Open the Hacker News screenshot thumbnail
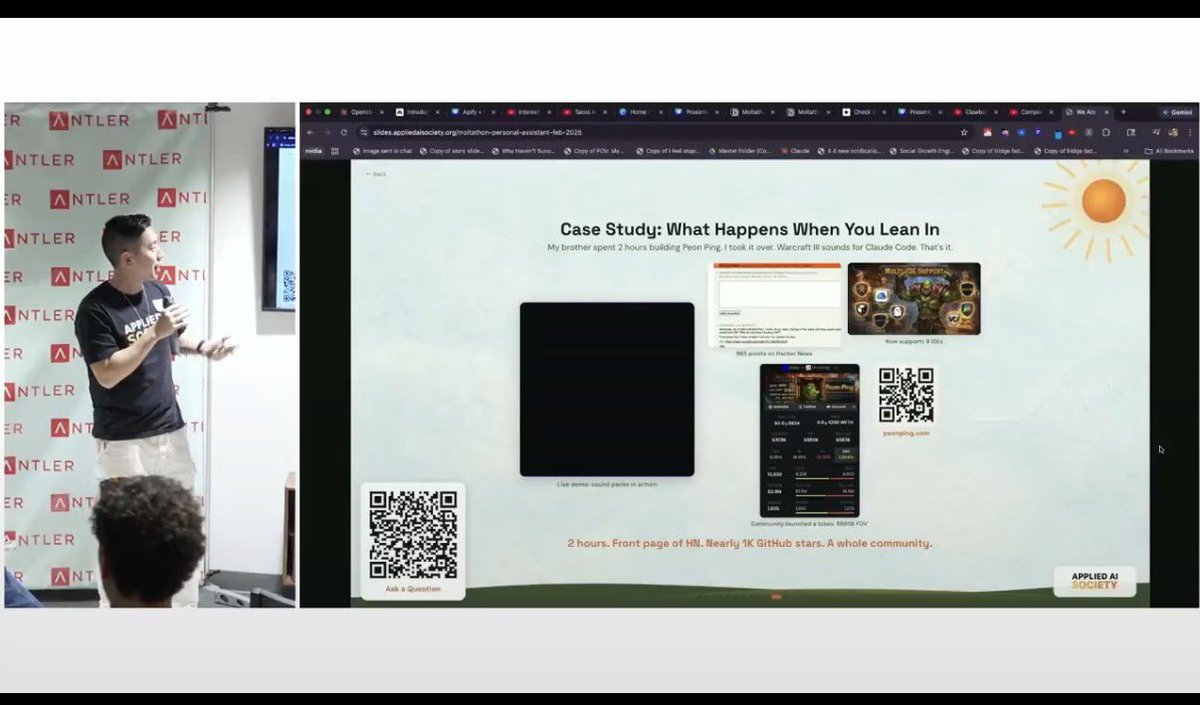This screenshot has height=705, width=1200. point(775,305)
